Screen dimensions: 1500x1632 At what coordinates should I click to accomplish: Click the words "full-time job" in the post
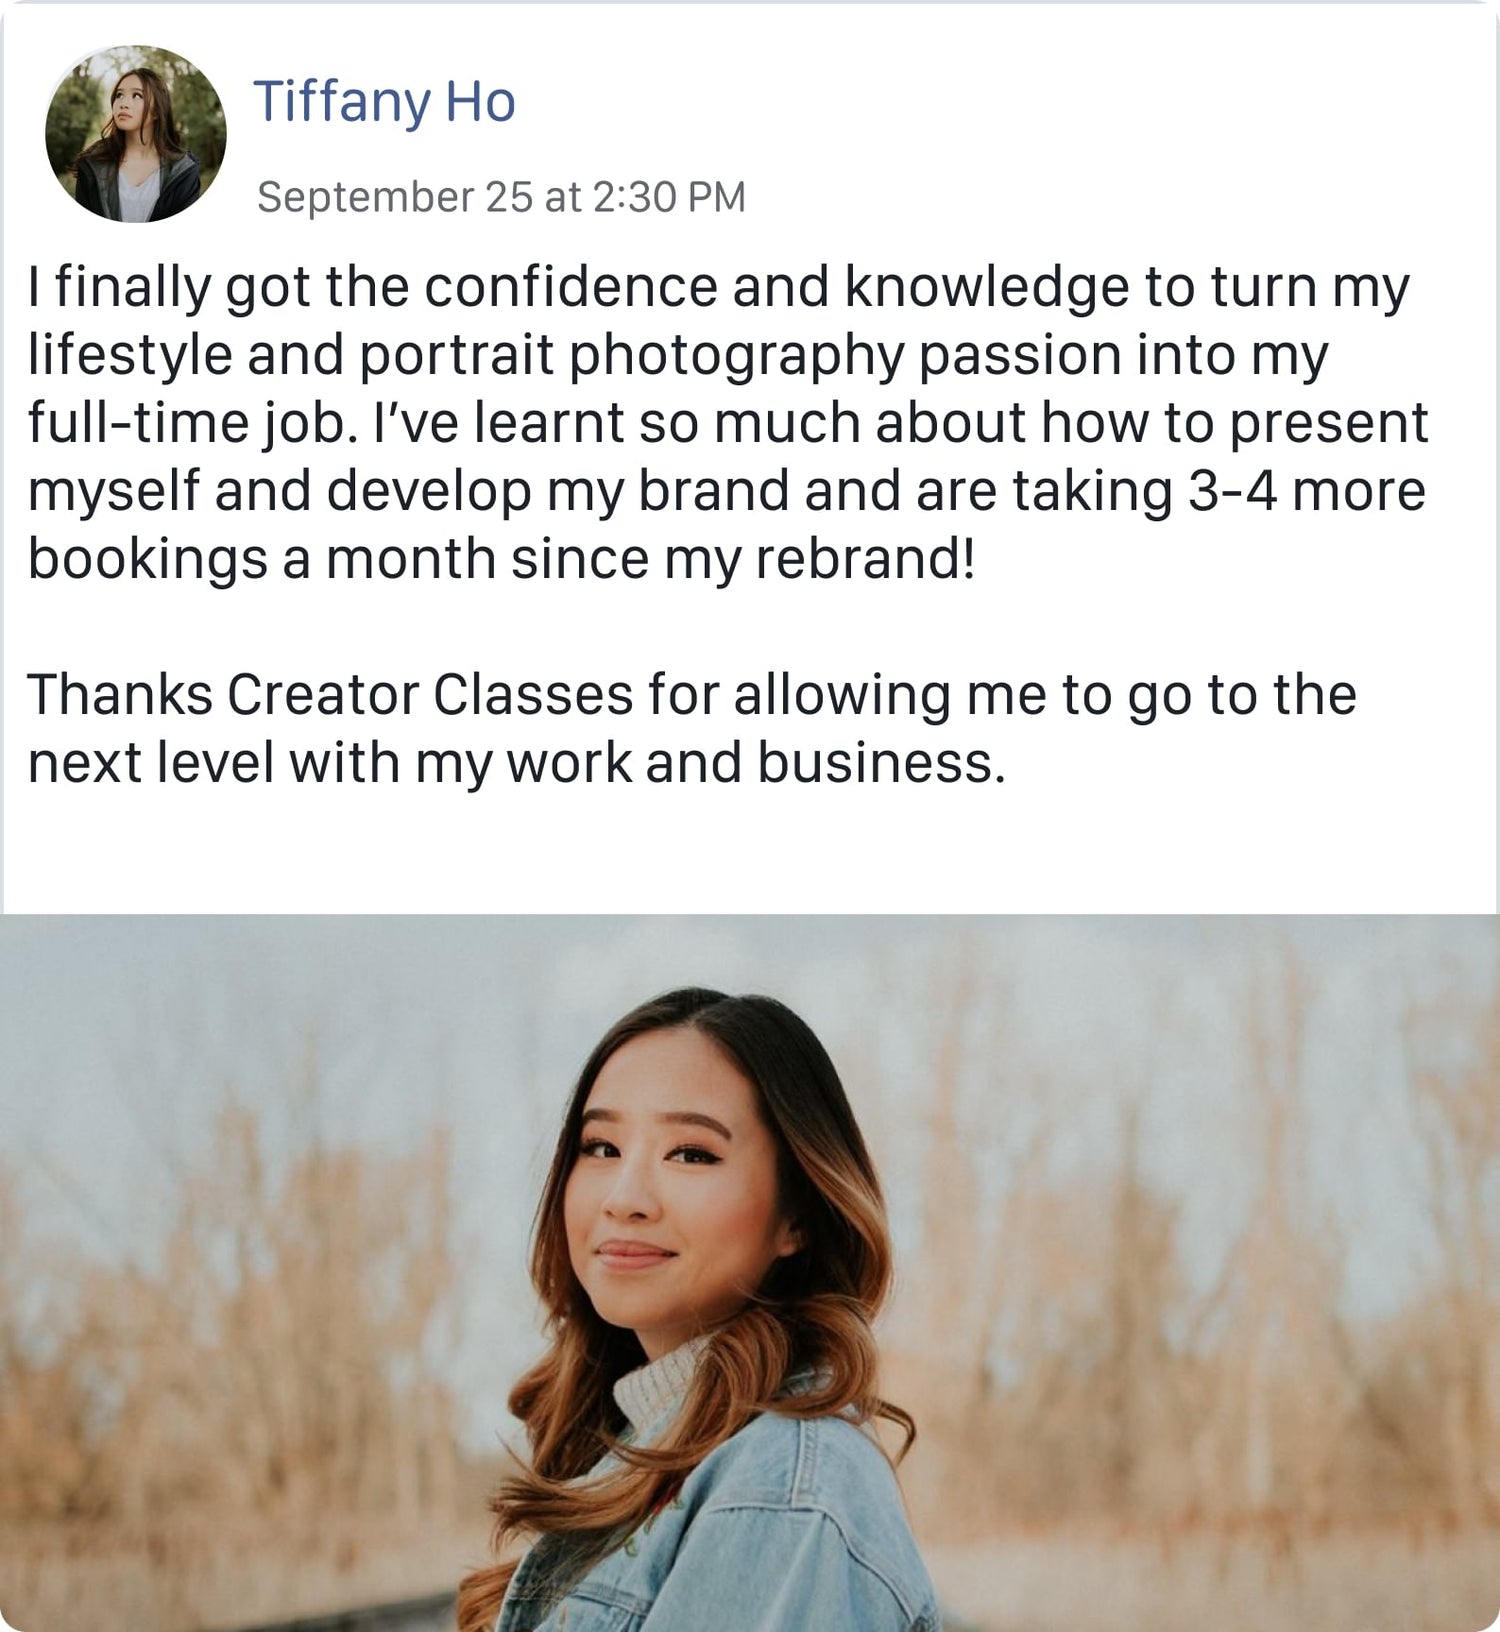tap(190, 423)
